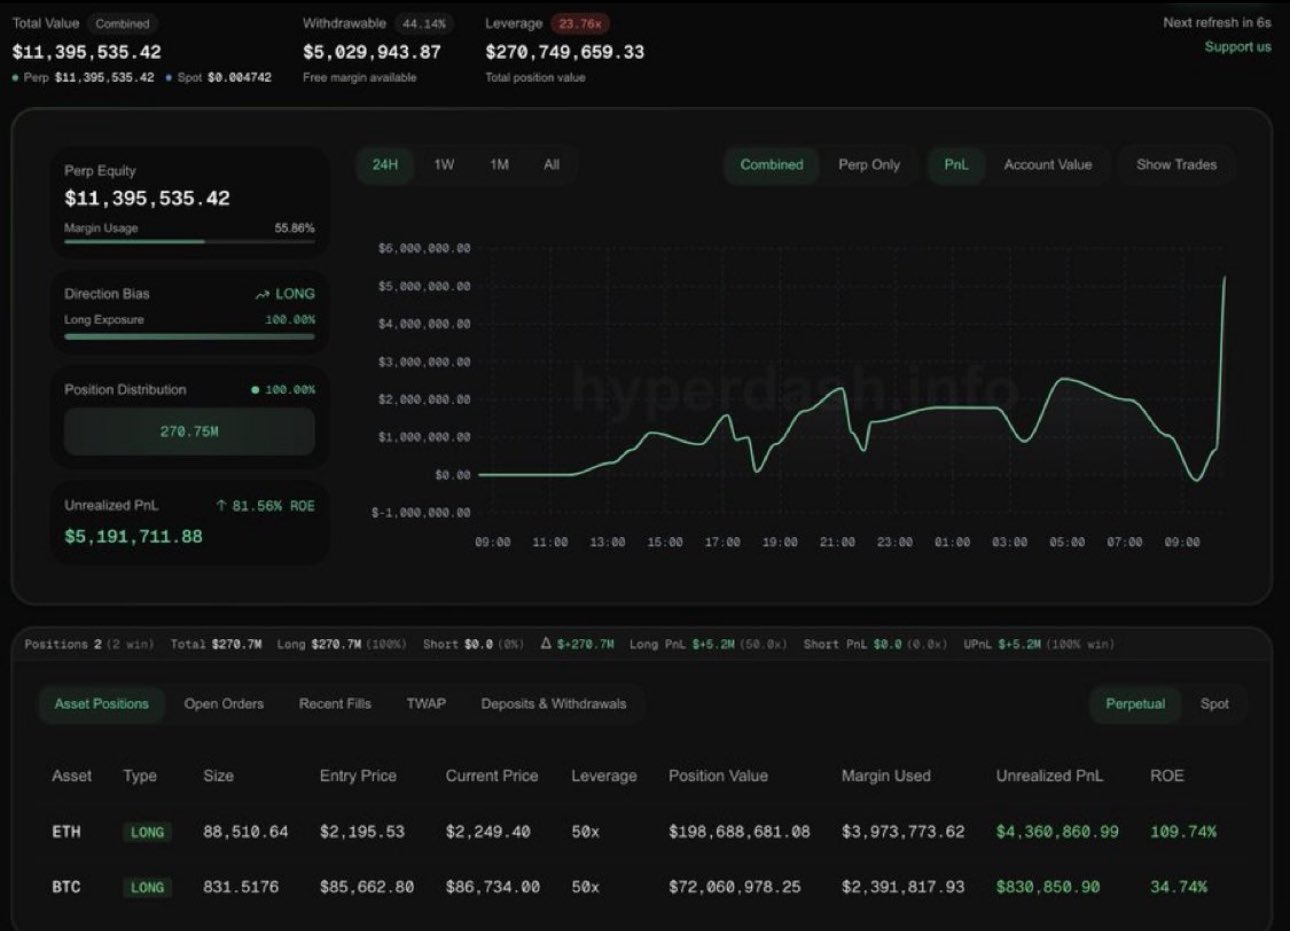
Task: Click the Margin Usage progress bar
Action: pyautogui.click(x=190, y=241)
